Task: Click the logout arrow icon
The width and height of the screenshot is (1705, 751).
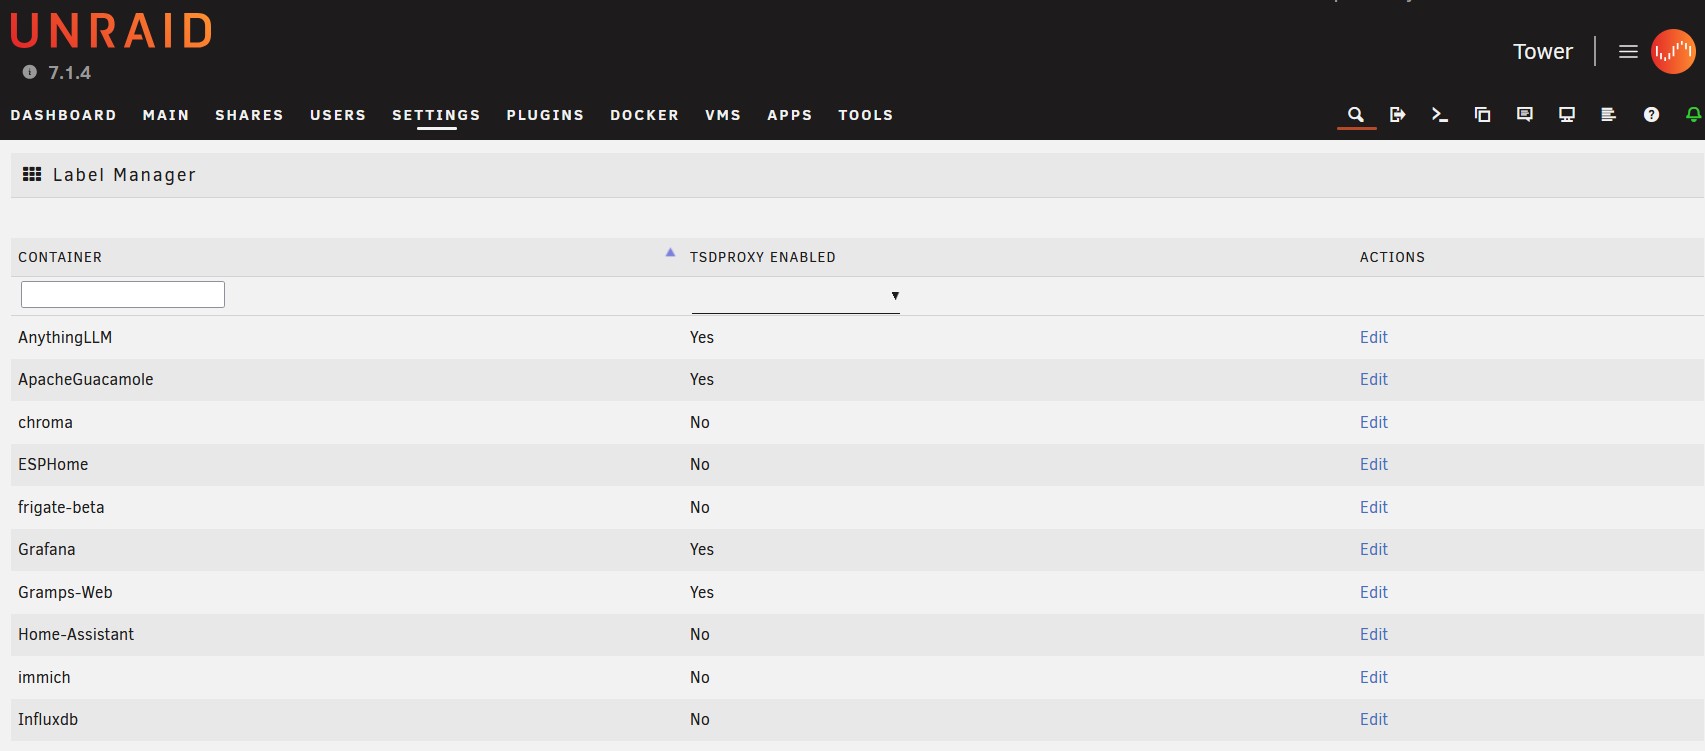Action: 1398,115
